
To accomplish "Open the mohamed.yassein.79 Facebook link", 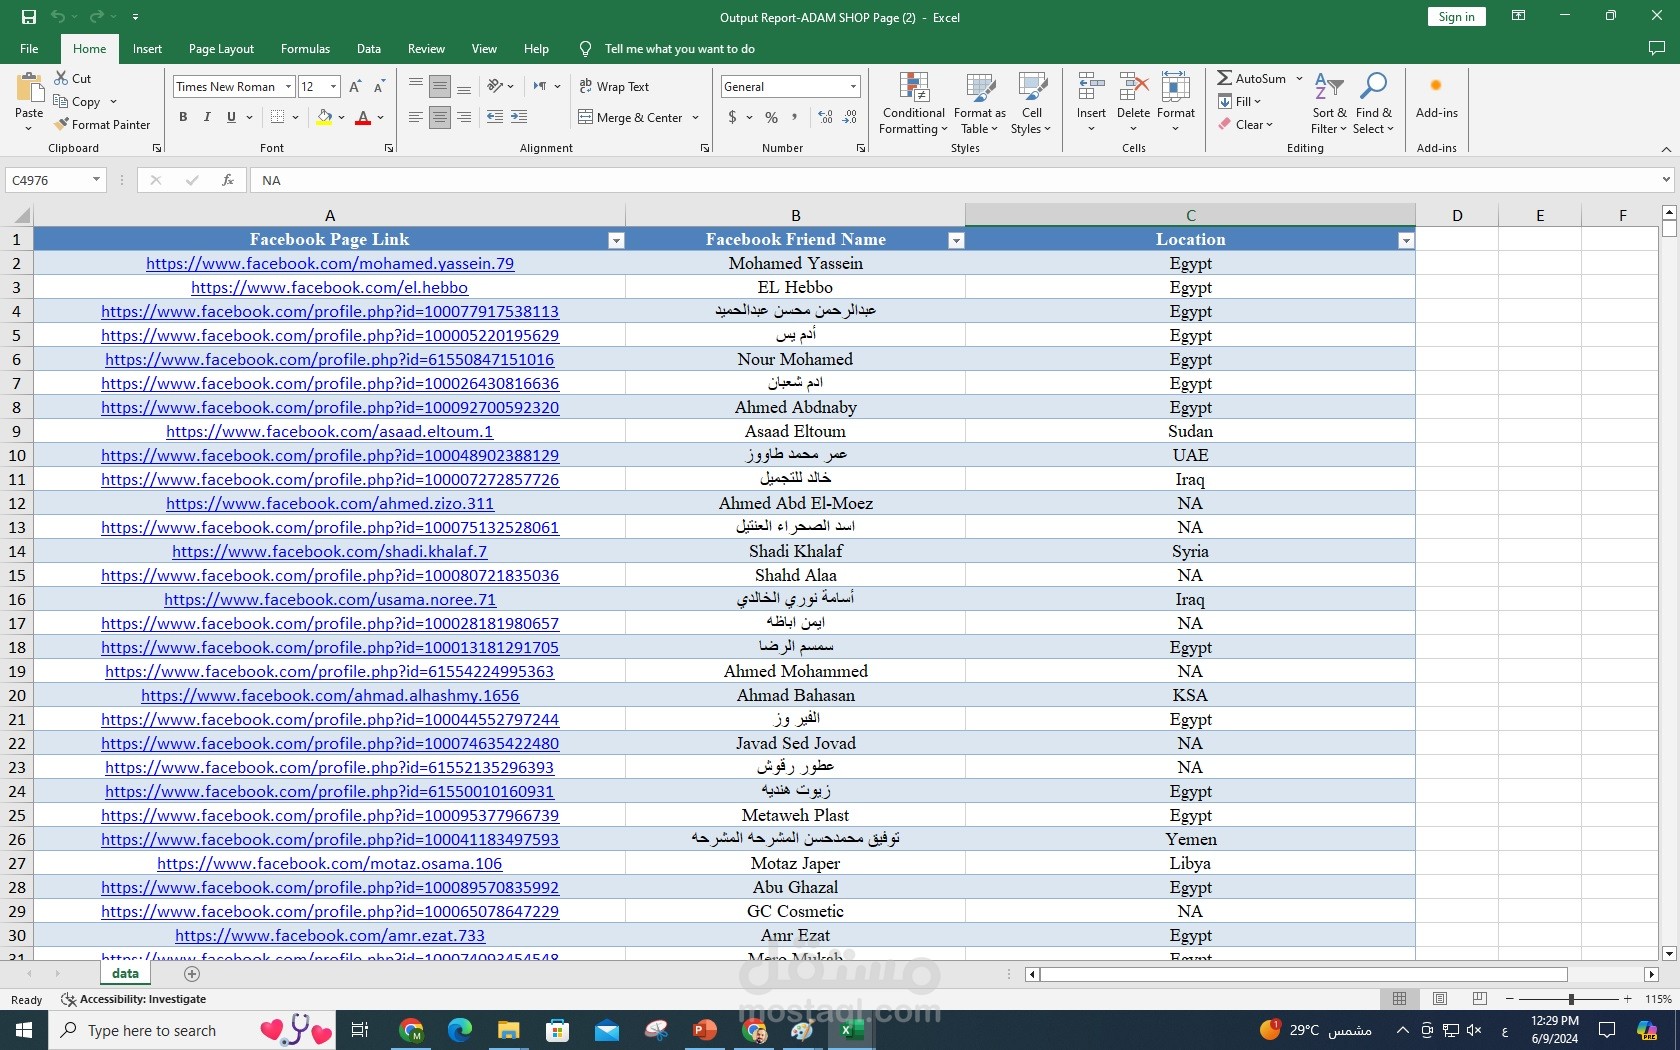I will [x=330, y=264].
